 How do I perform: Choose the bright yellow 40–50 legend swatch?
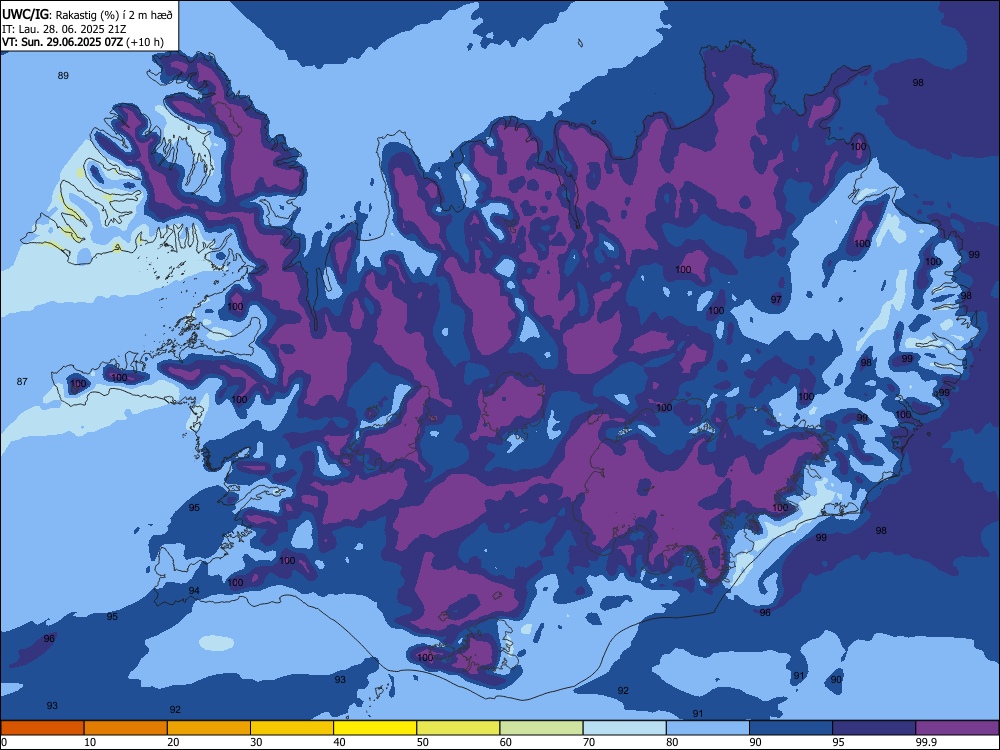click(375, 728)
